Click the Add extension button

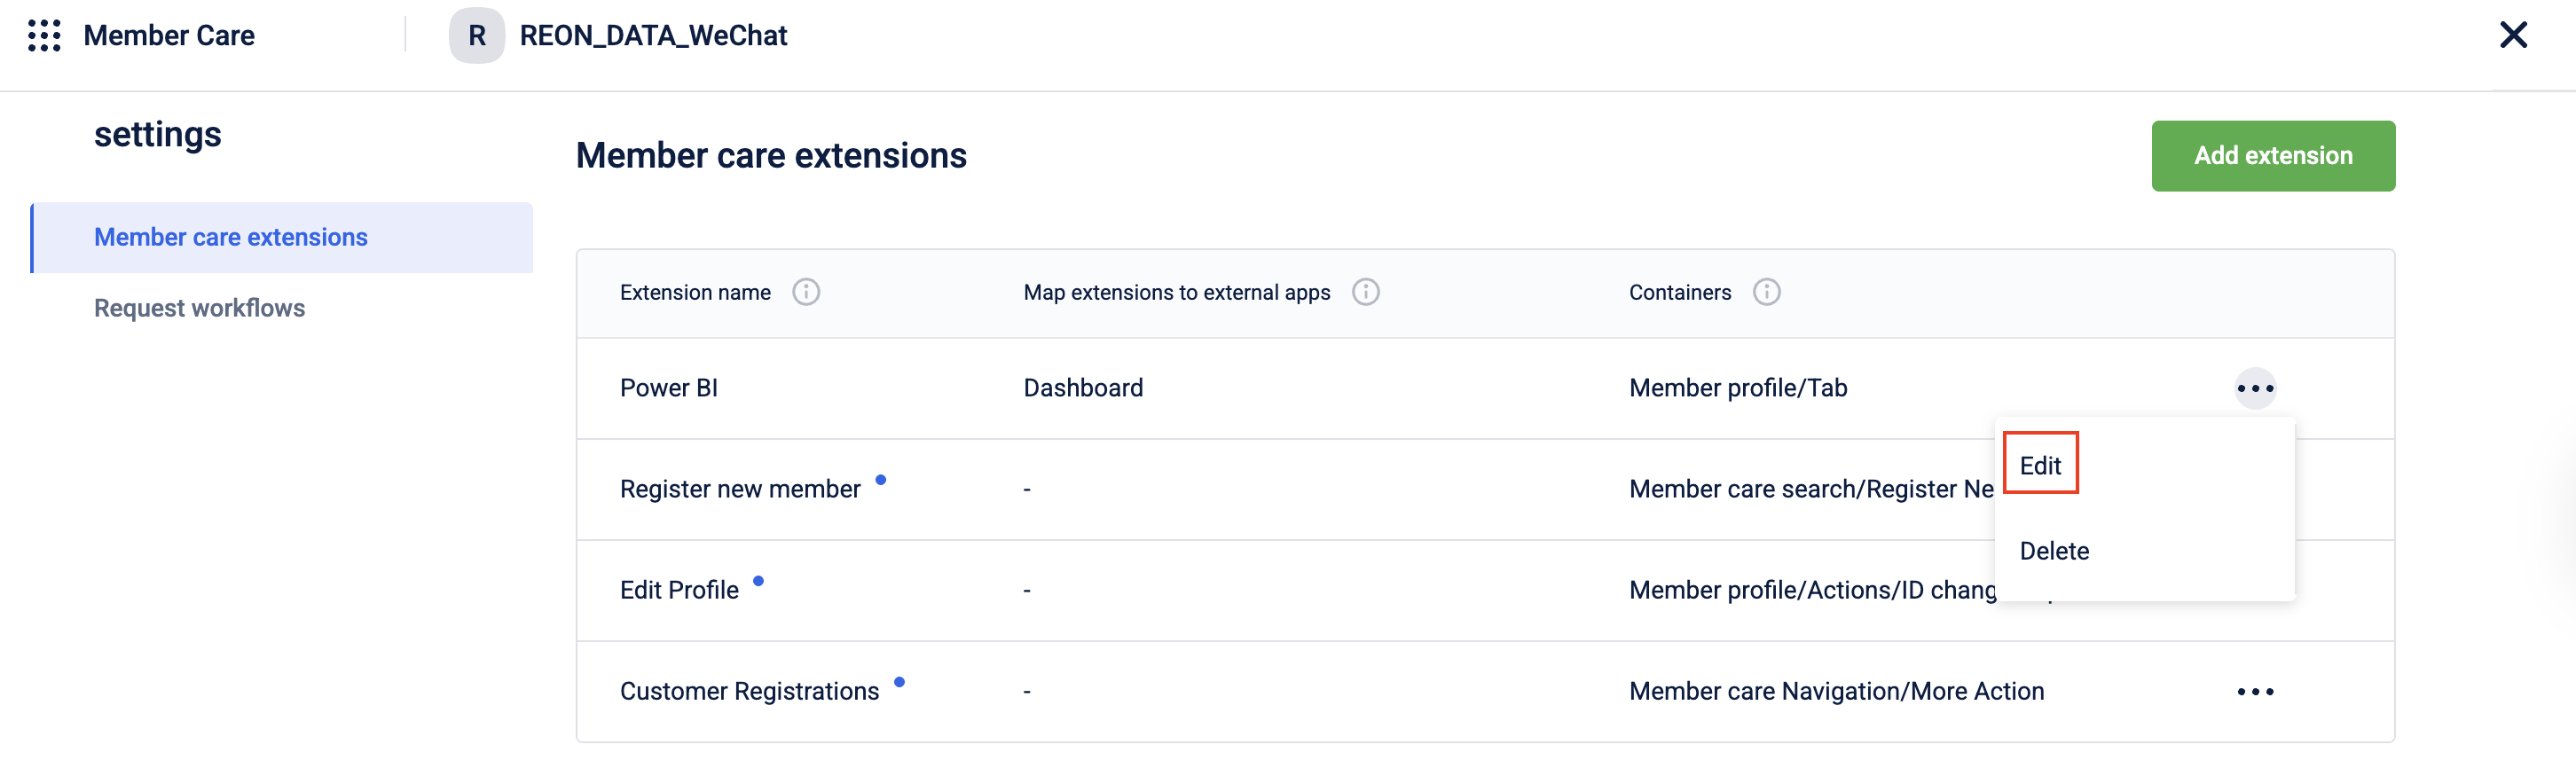tap(2272, 156)
